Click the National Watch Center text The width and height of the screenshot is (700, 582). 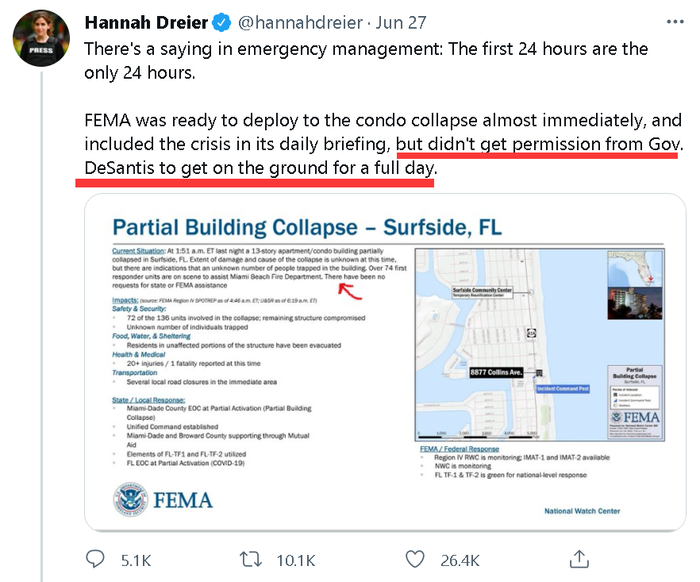click(x=582, y=511)
